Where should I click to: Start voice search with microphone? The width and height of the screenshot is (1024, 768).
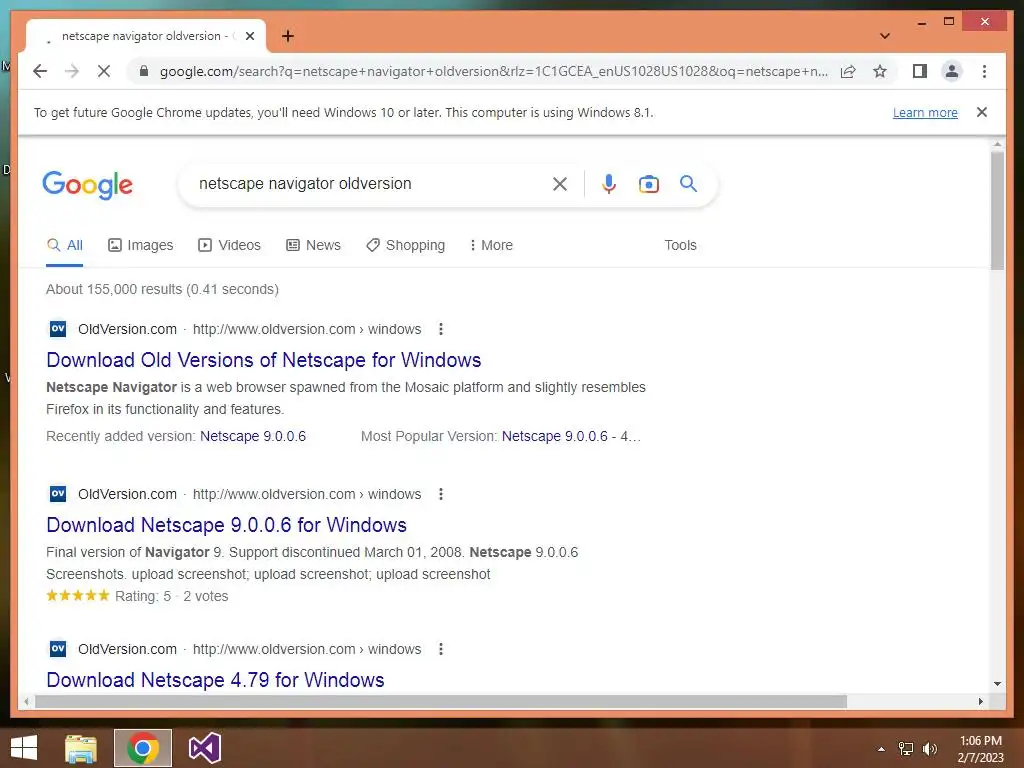pos(609,184)
